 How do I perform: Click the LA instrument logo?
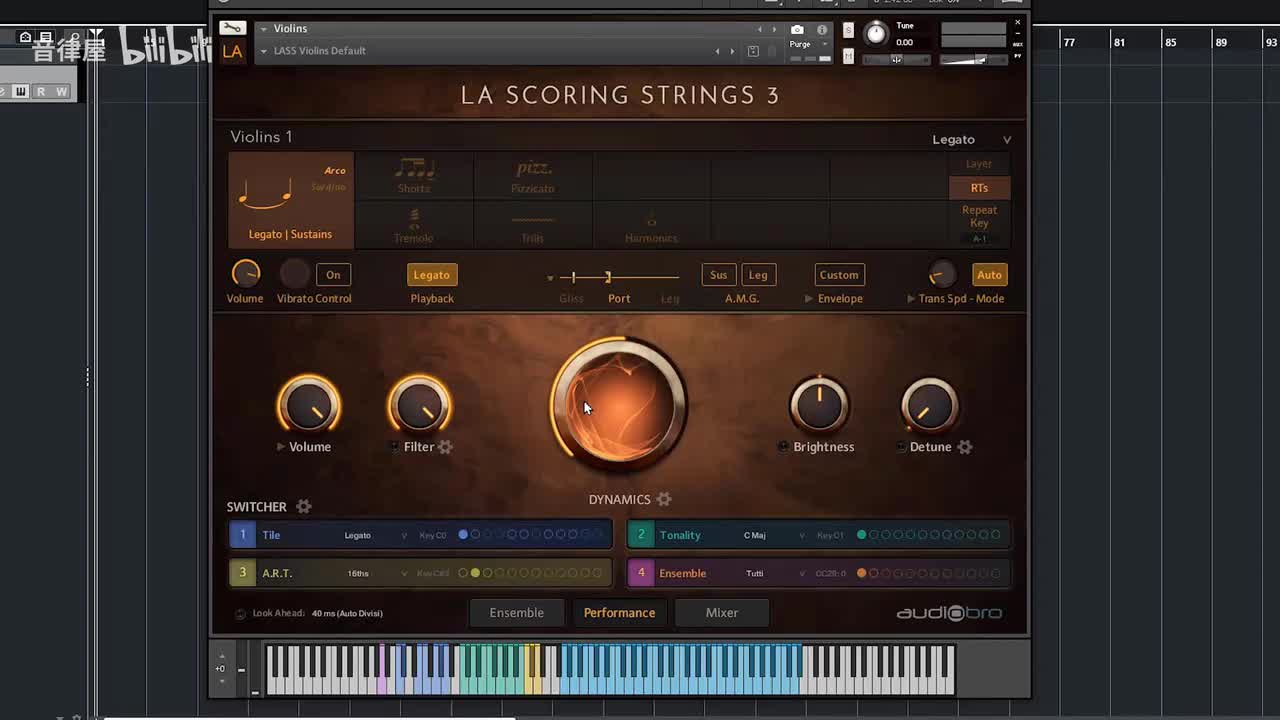pos(232,52)
